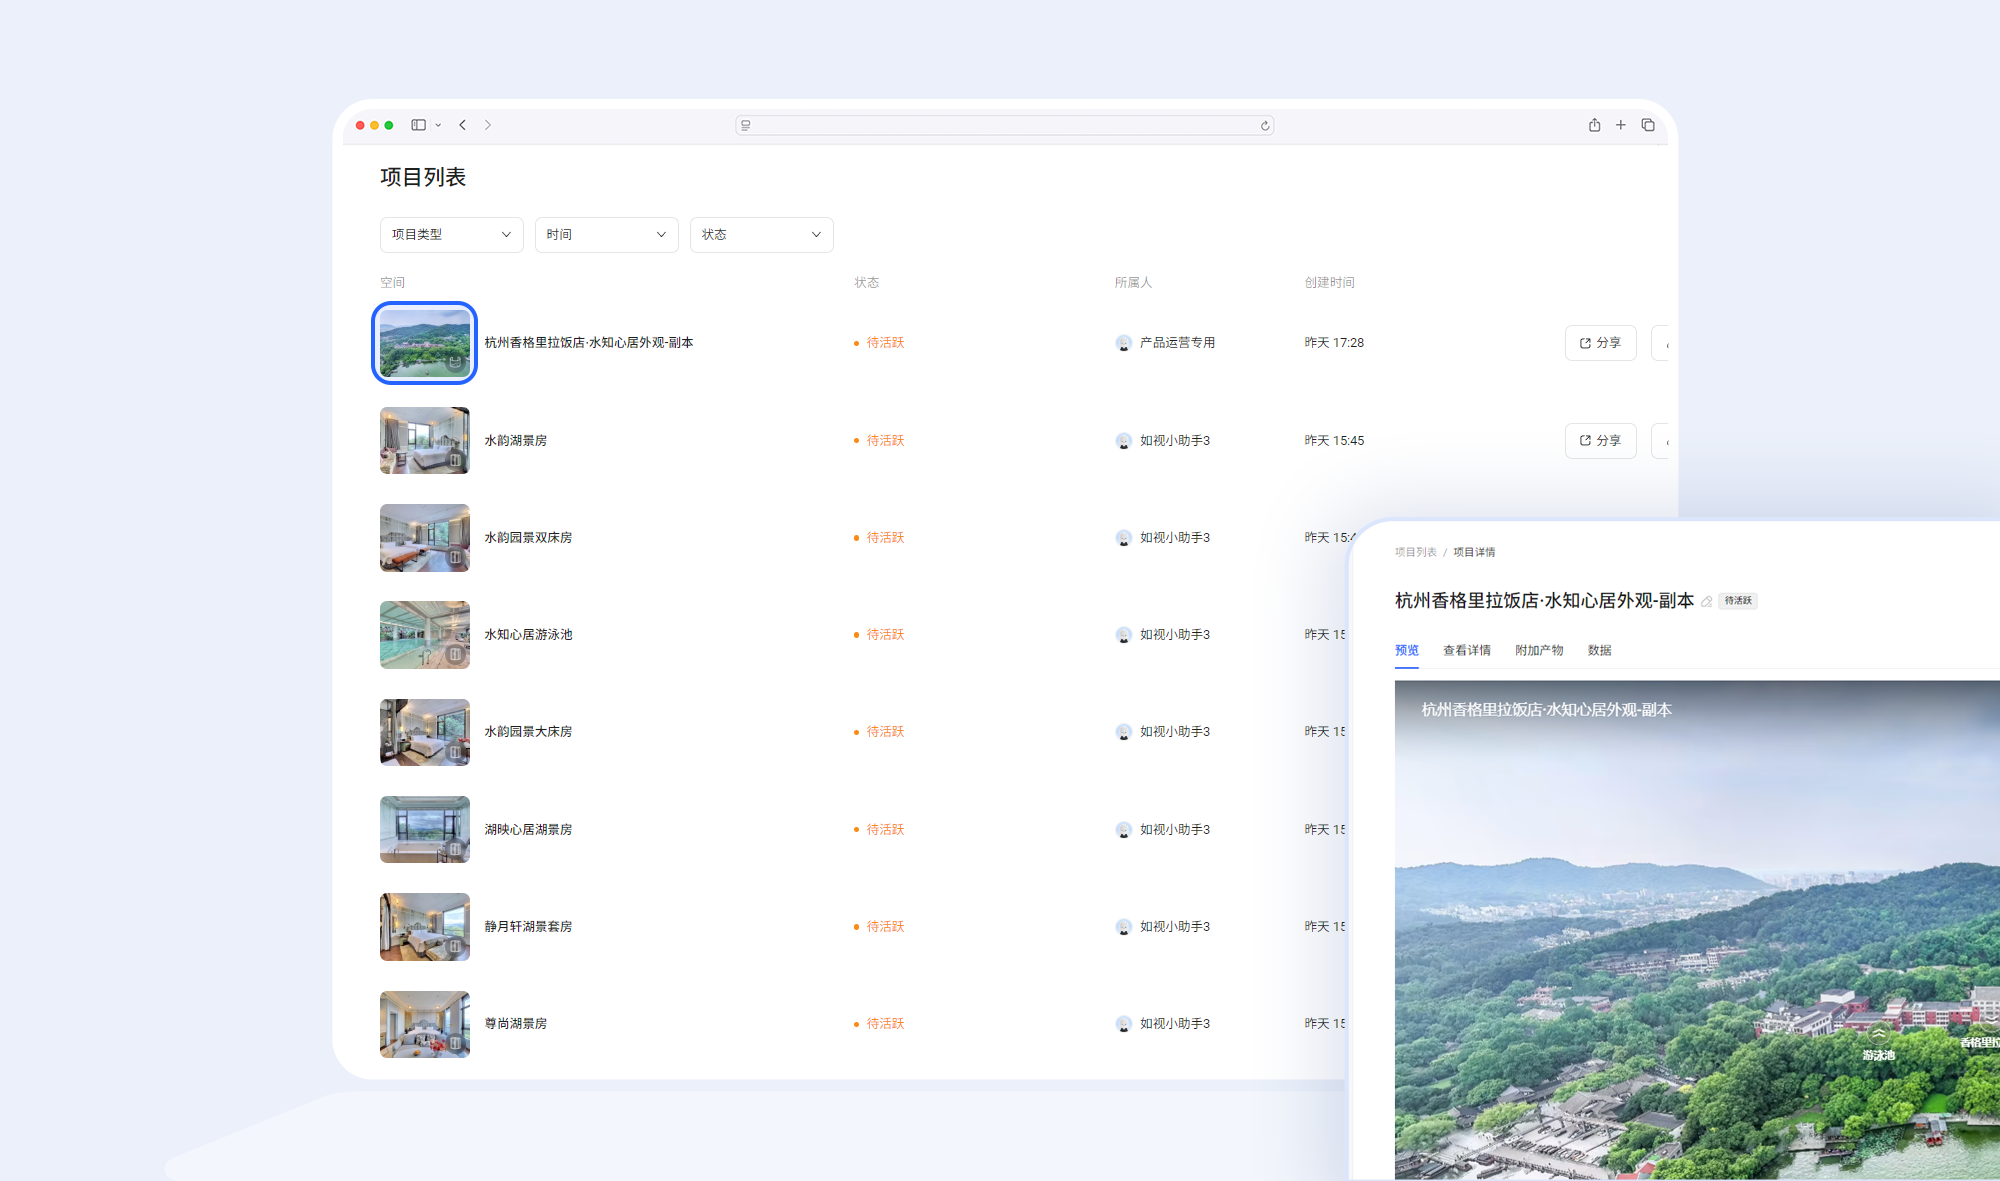The image size is (2000, 1181).
Task: Click the Safari share icon in the toolbar
Action: 1594,124
